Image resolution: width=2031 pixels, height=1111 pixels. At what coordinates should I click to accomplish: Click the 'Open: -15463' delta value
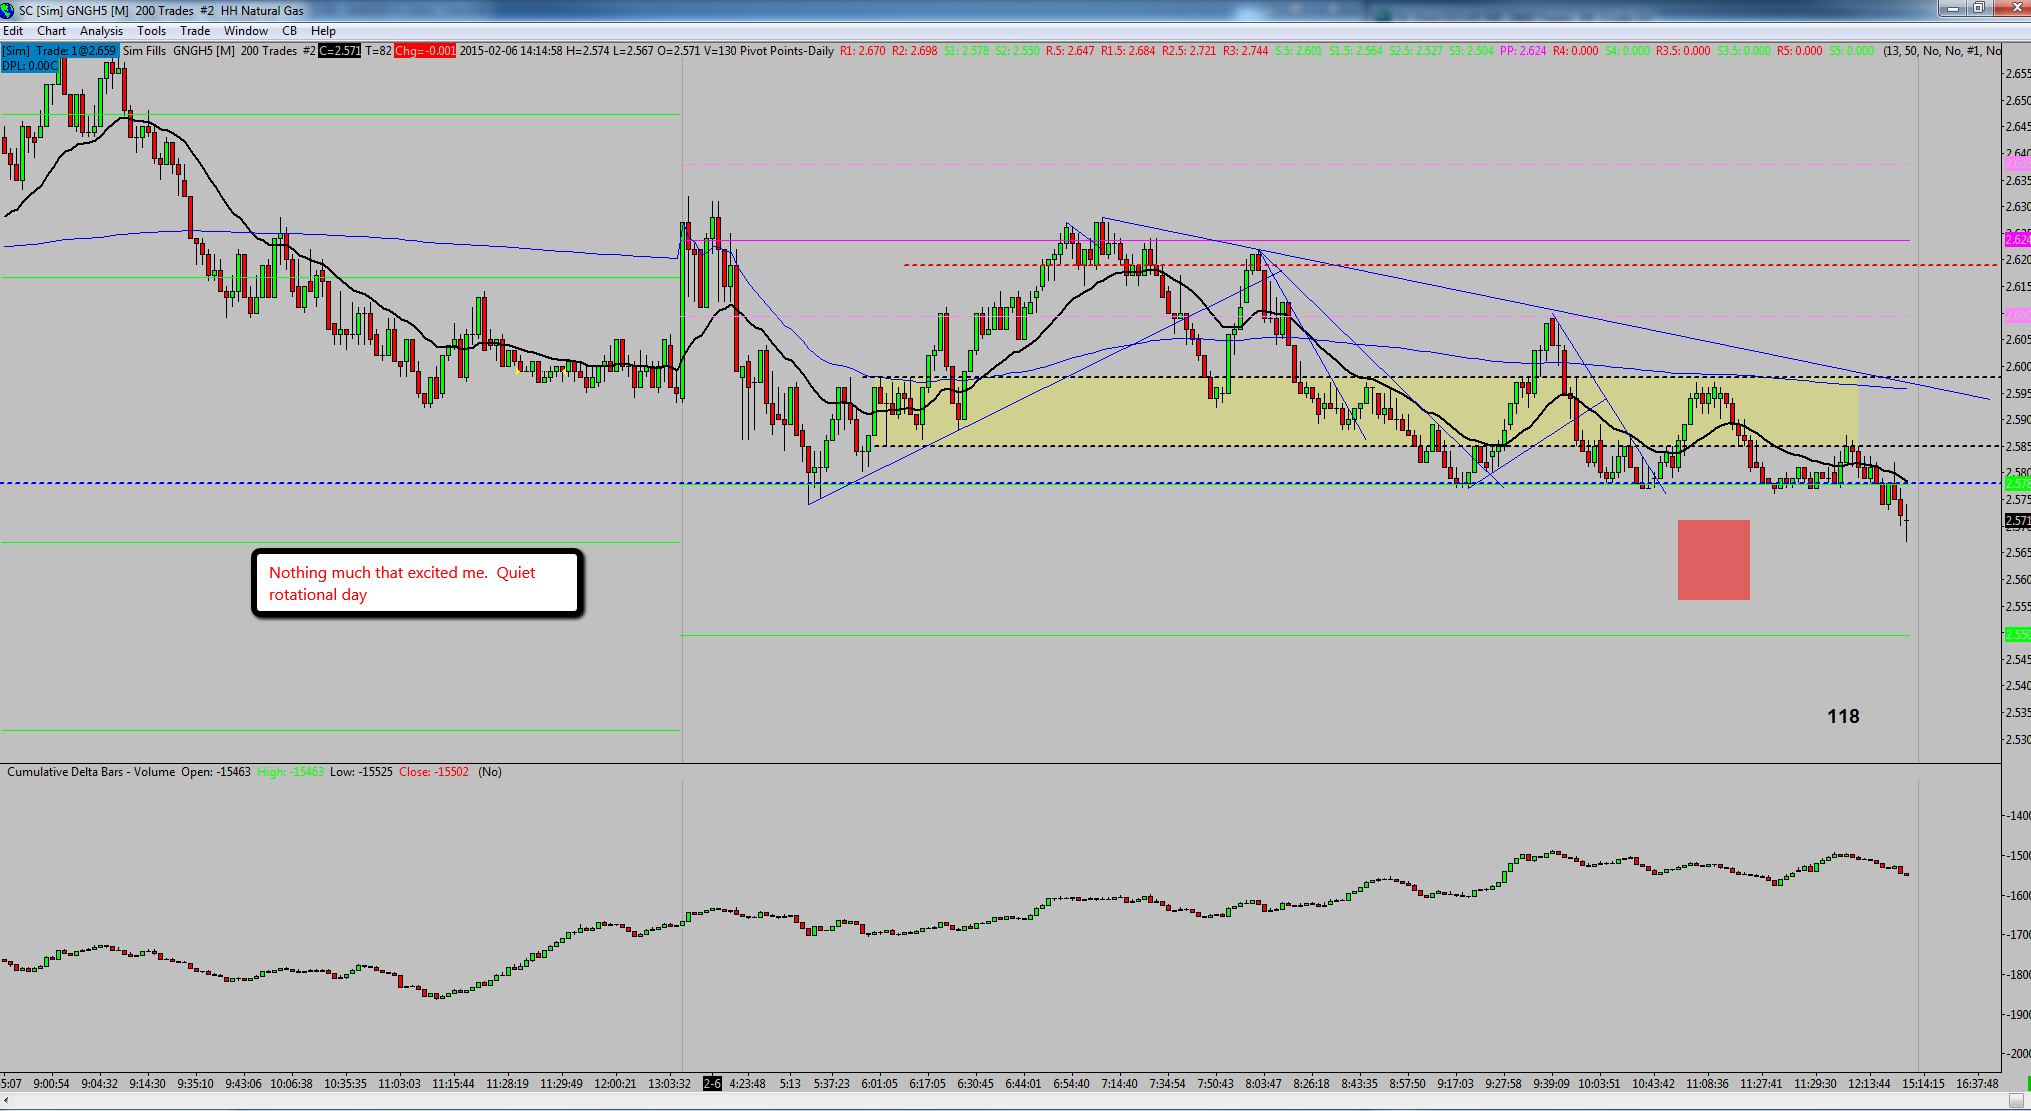[x=216, y=772]
